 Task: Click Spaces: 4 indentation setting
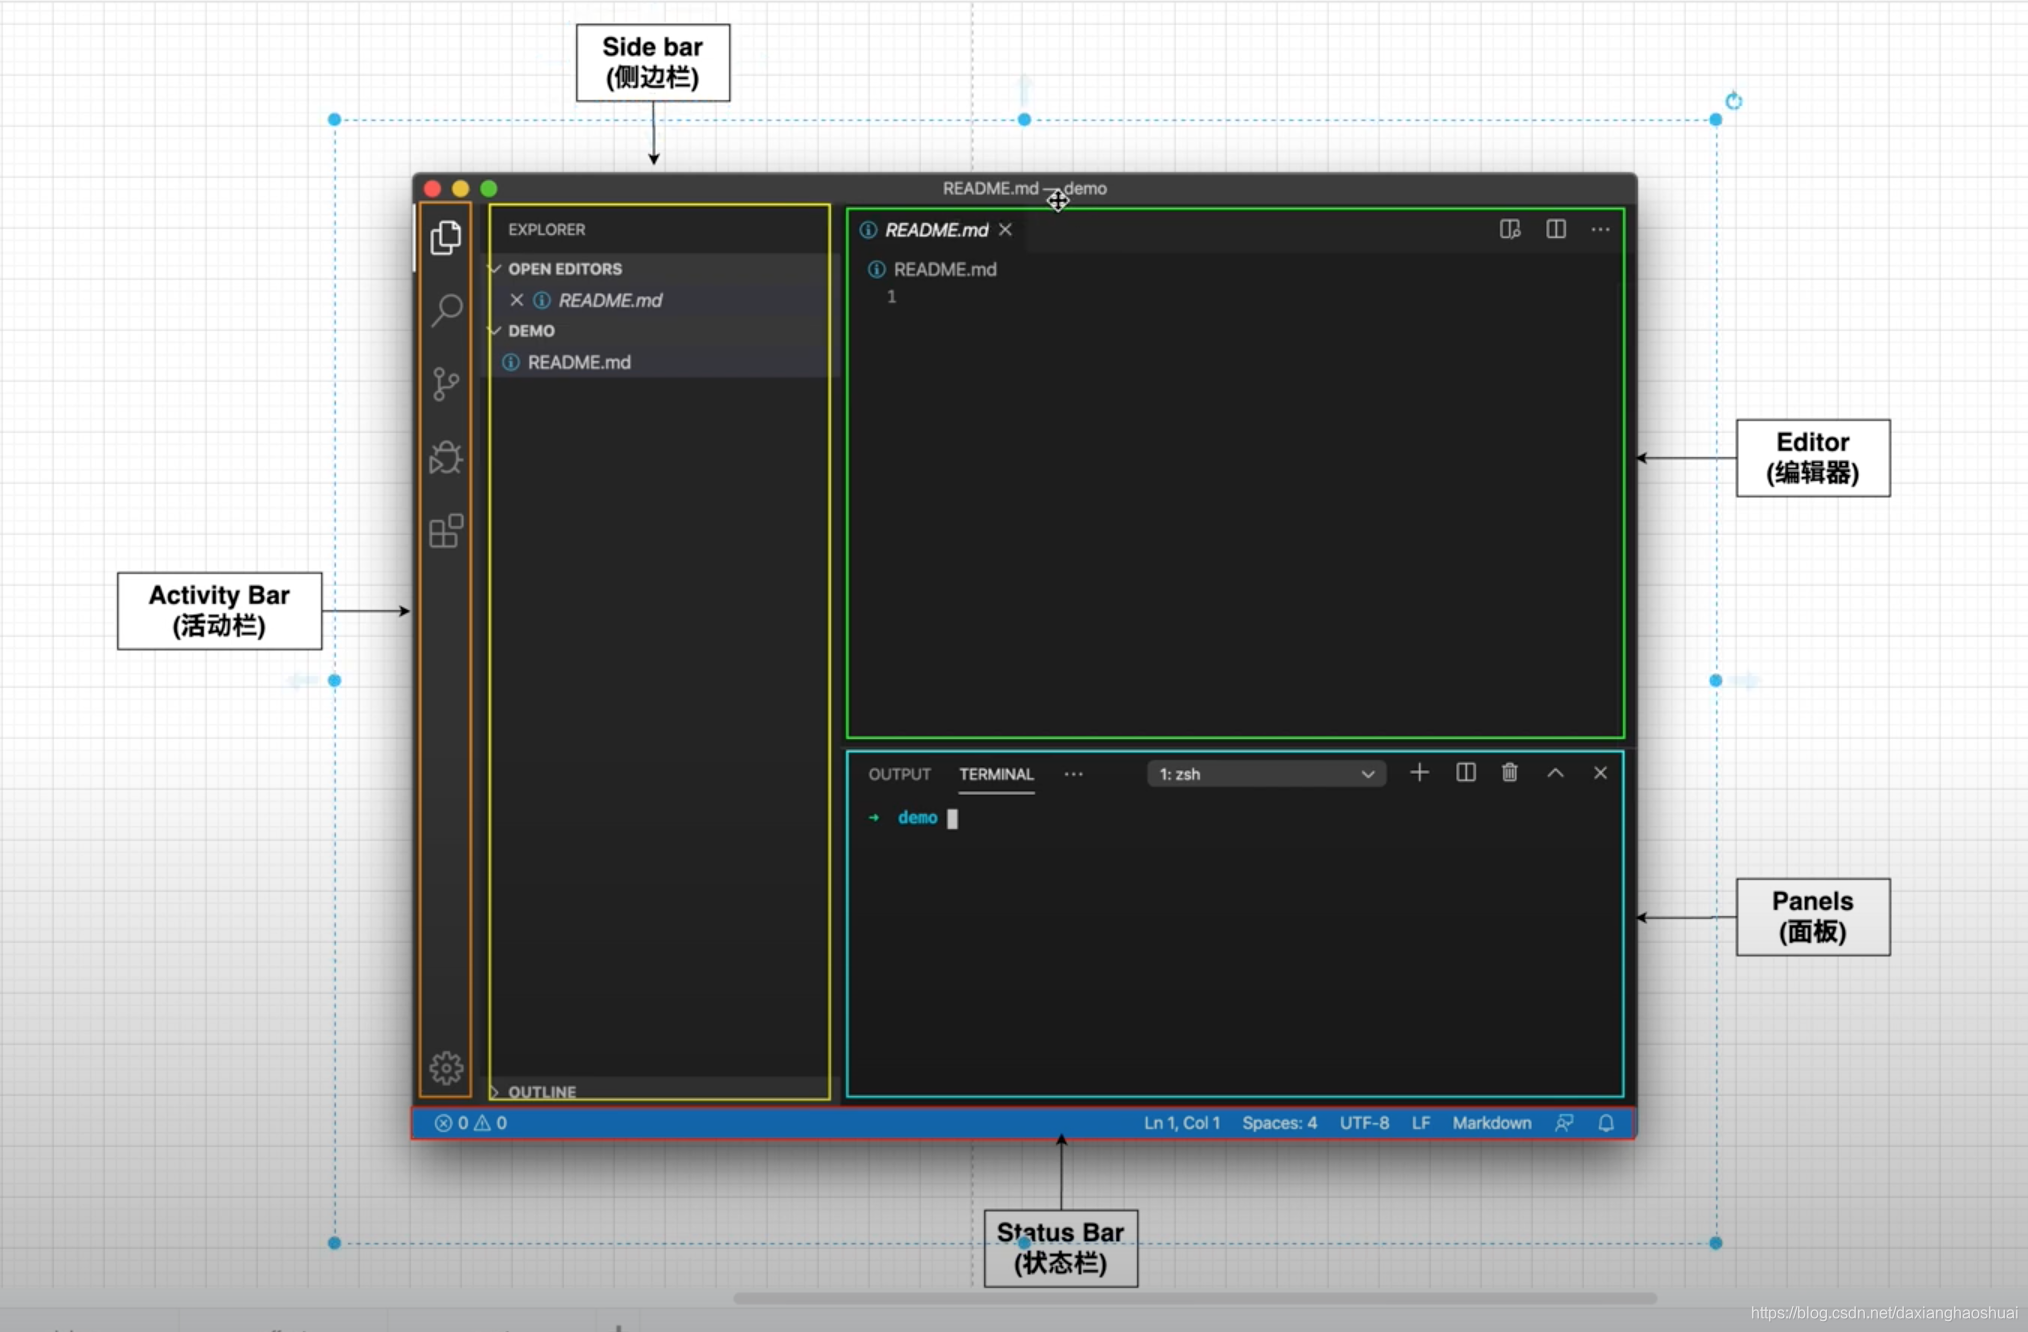pyautogui.click(x=1279, y=1123)
